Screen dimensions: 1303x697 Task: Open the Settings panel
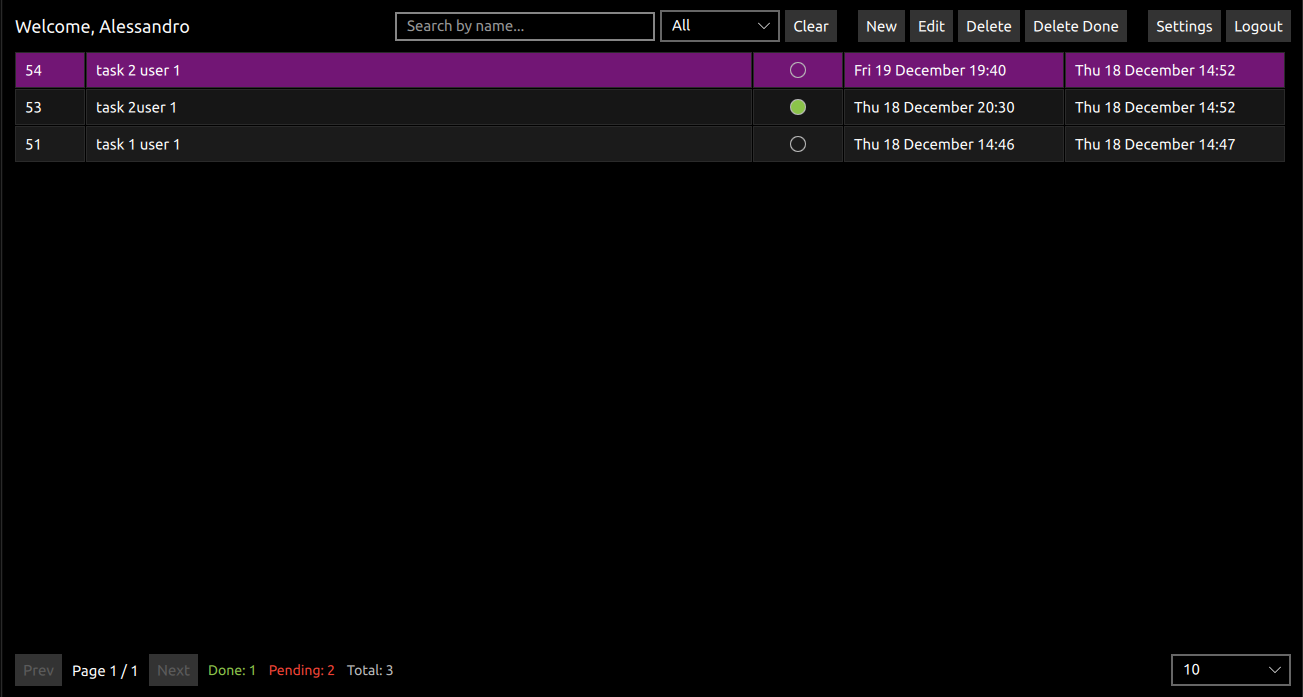1184,26
